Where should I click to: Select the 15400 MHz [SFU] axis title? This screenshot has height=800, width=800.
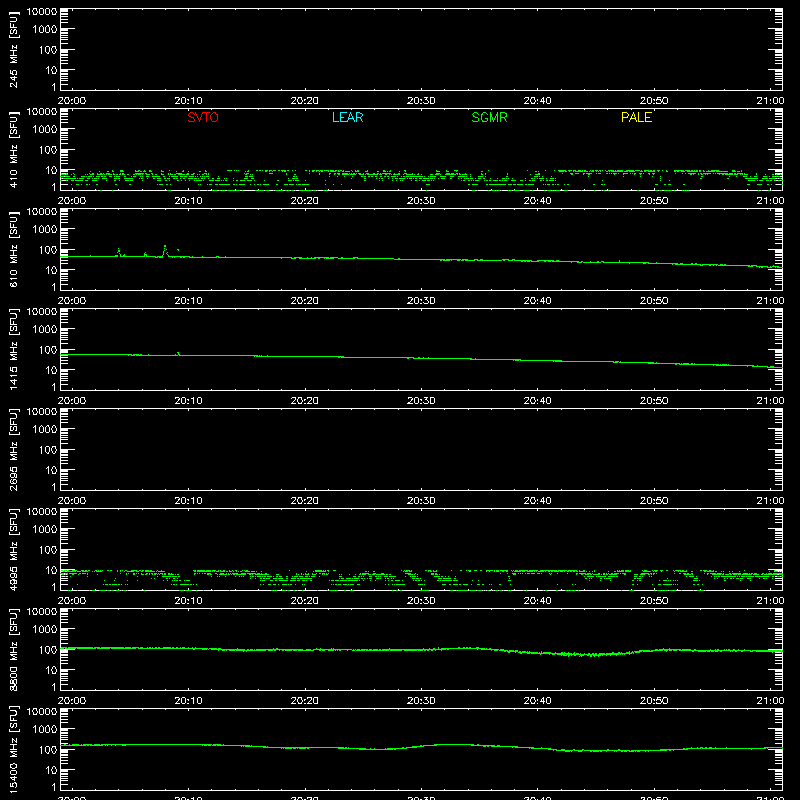pyautogui.click(x=13, y=749)
